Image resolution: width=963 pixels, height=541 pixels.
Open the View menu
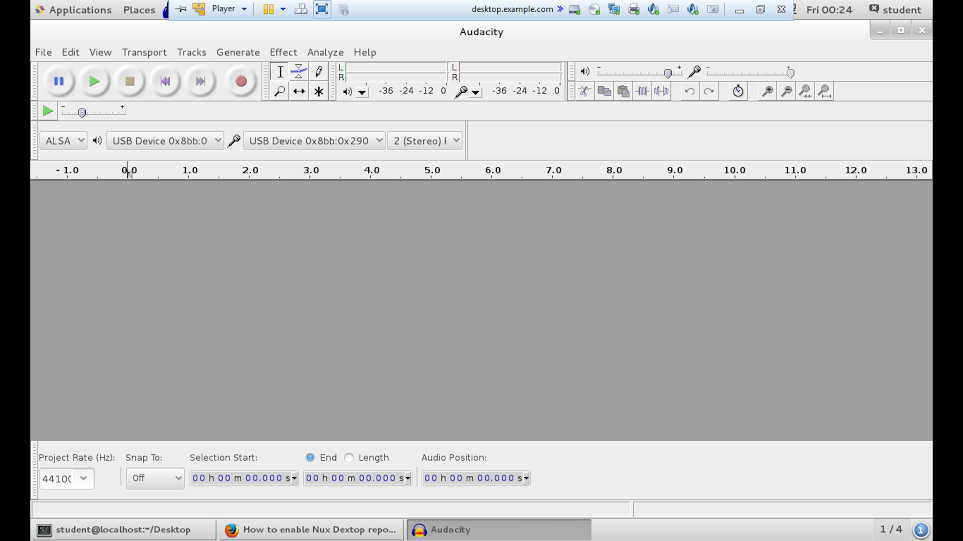(100, 52)
